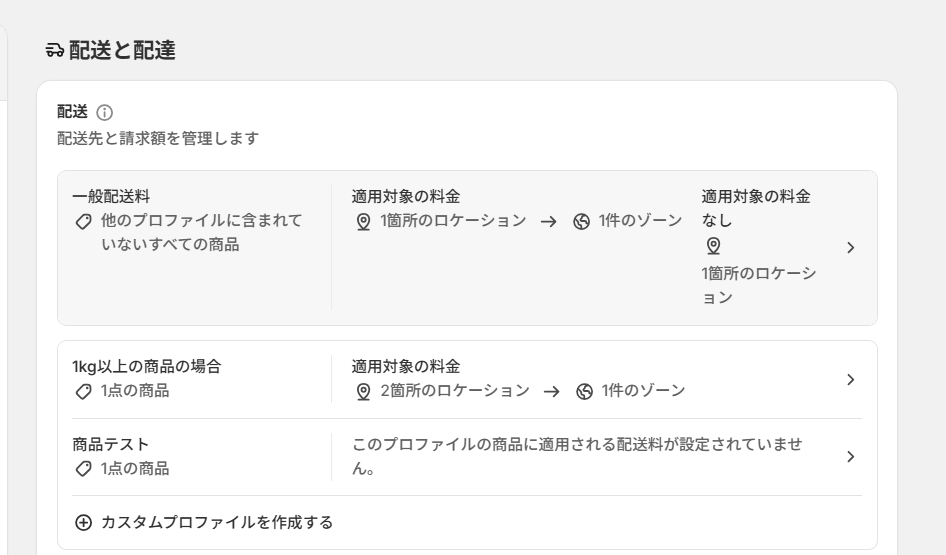This screenshot has width=946, height=555.
Task: Open the 商品テスト shipping profile
Action: 110,445
